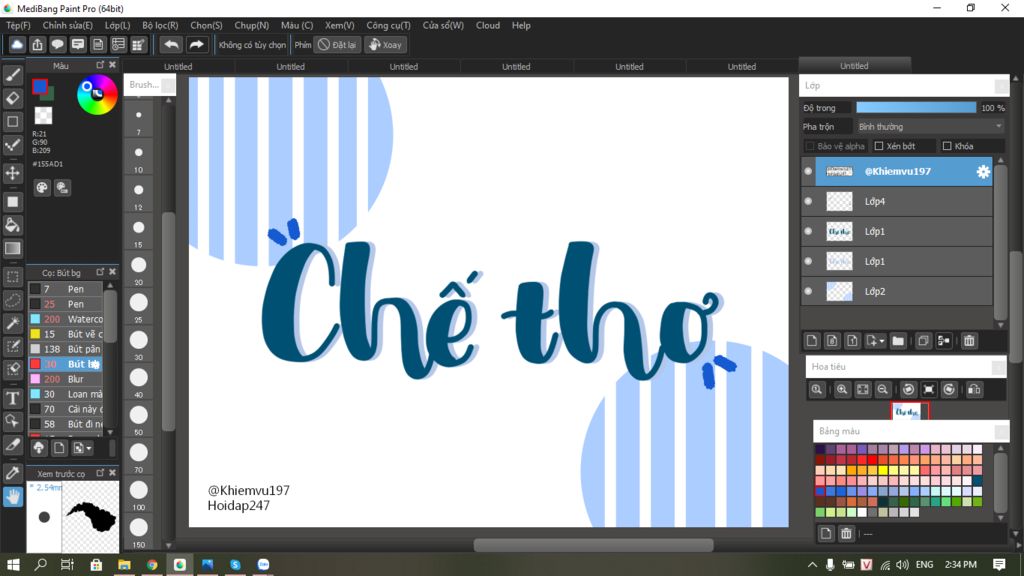Click the Đặt lại reset button
Viewport: 1024px width, 576px height.
tap(337, 44)
